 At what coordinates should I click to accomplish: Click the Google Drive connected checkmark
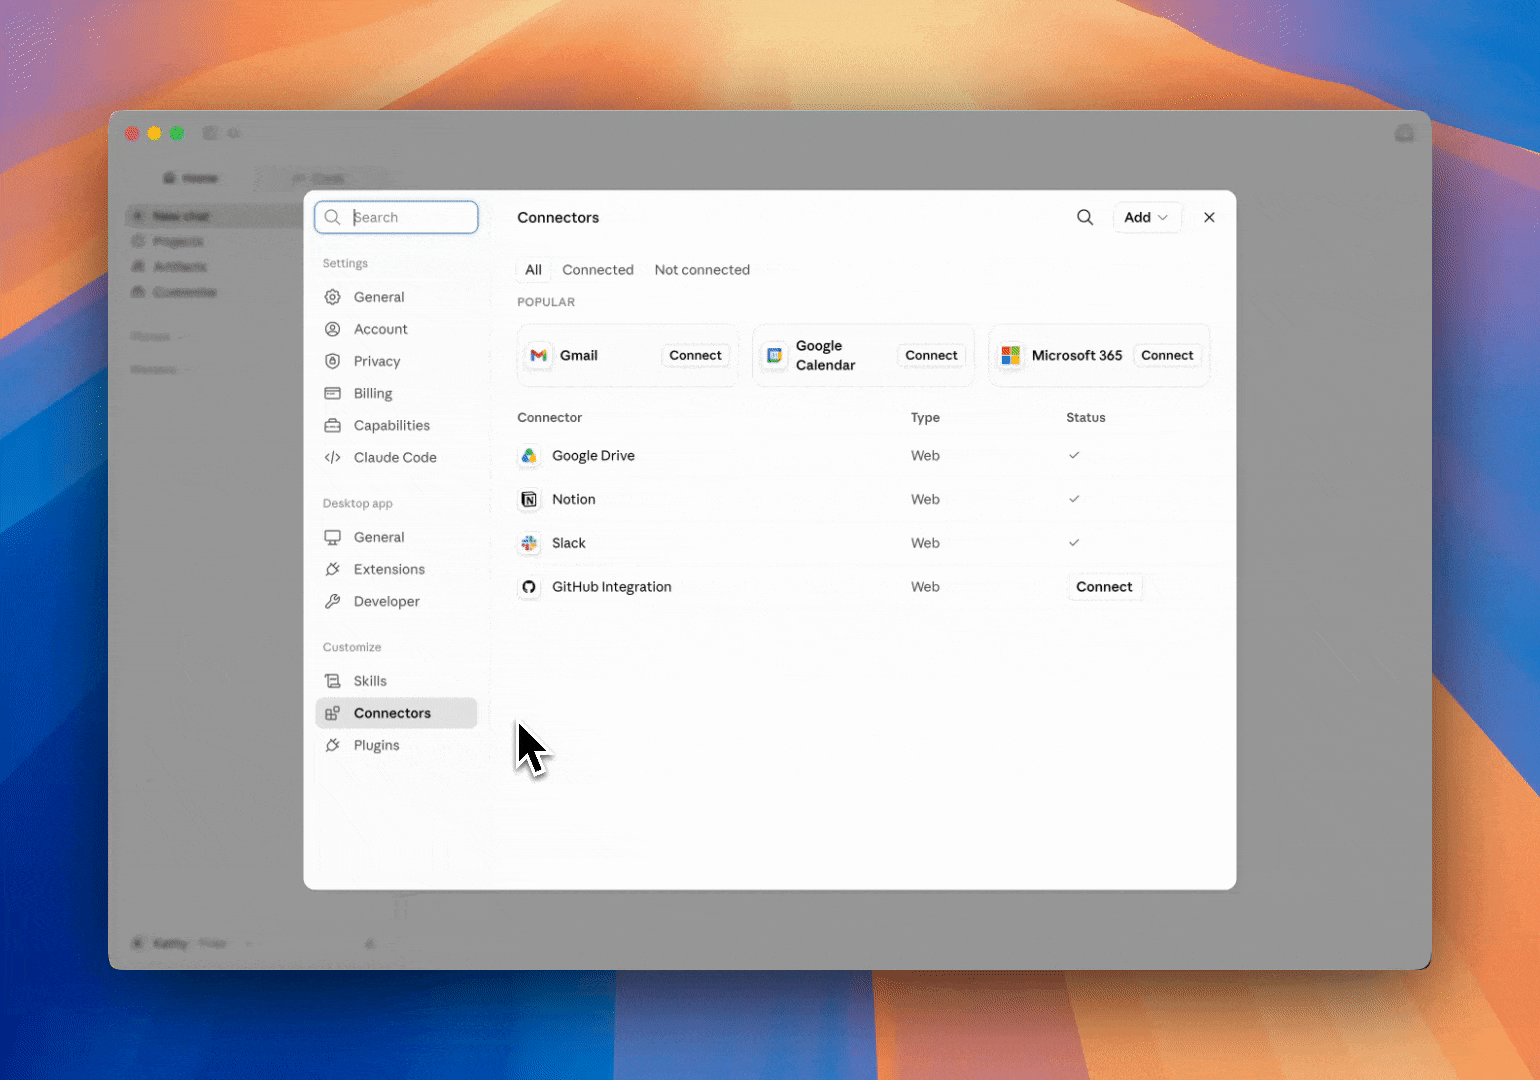[x=1074, y=455]
